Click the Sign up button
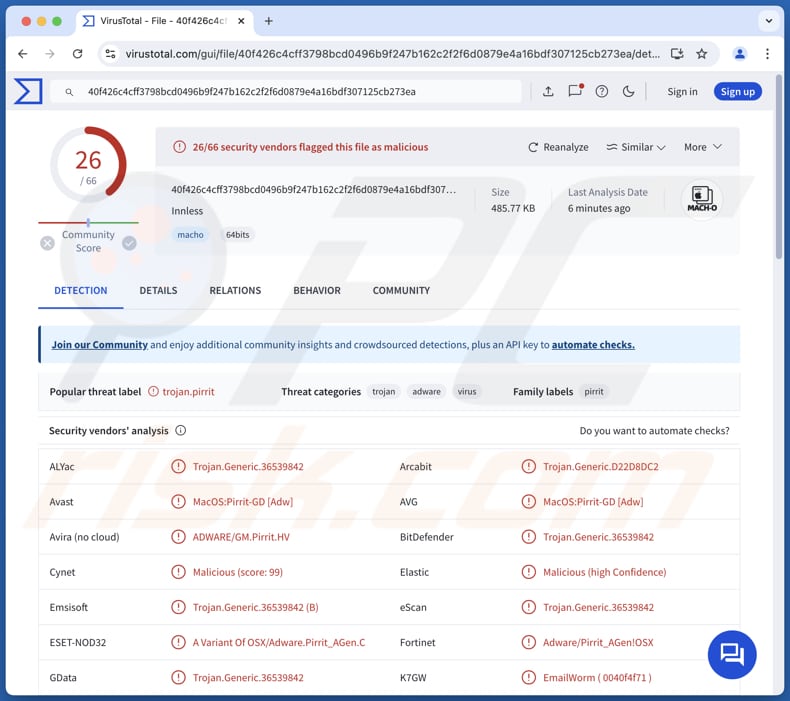 click(x=738, y=92)
